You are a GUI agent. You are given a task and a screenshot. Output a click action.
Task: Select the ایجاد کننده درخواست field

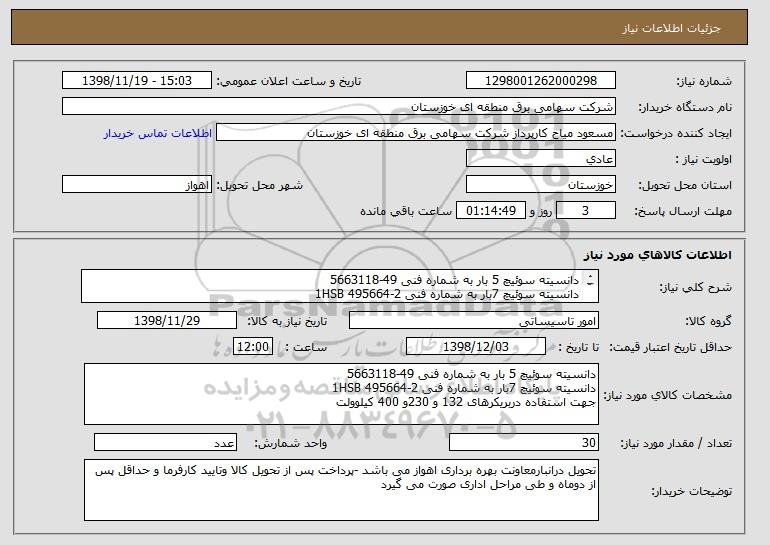coord(416,133)
